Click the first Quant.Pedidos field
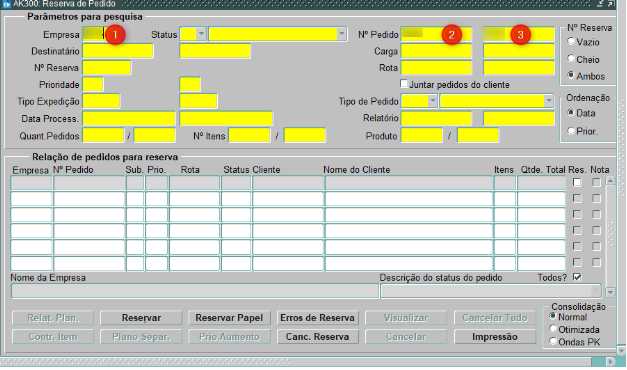The height and width of the screenshot is (370, 627). point(103,136)
